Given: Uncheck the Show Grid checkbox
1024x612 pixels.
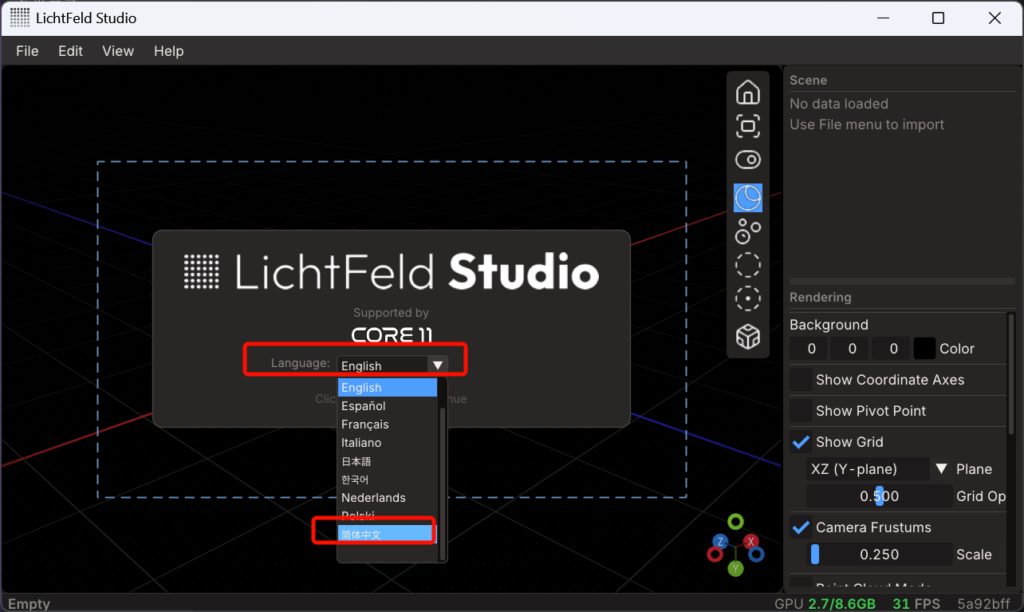Looking at the screenshot, I should point(801,442).
